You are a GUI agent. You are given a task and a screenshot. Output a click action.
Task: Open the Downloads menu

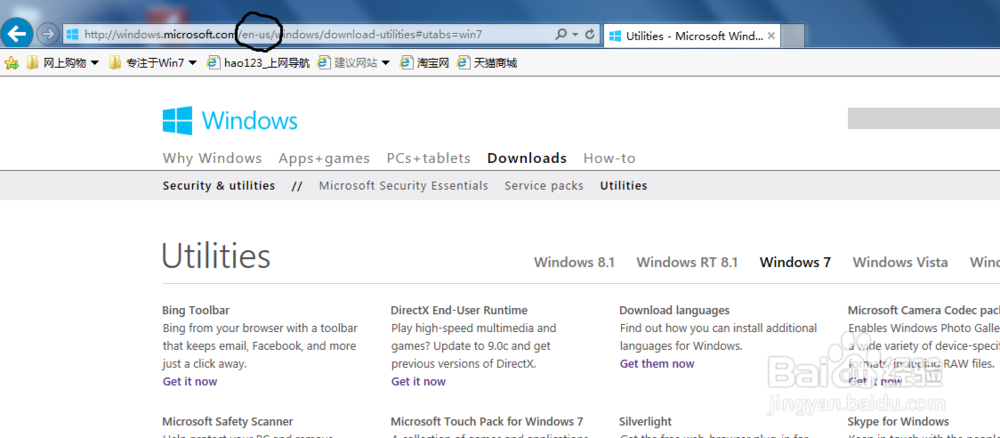click(x=527, y=158)
